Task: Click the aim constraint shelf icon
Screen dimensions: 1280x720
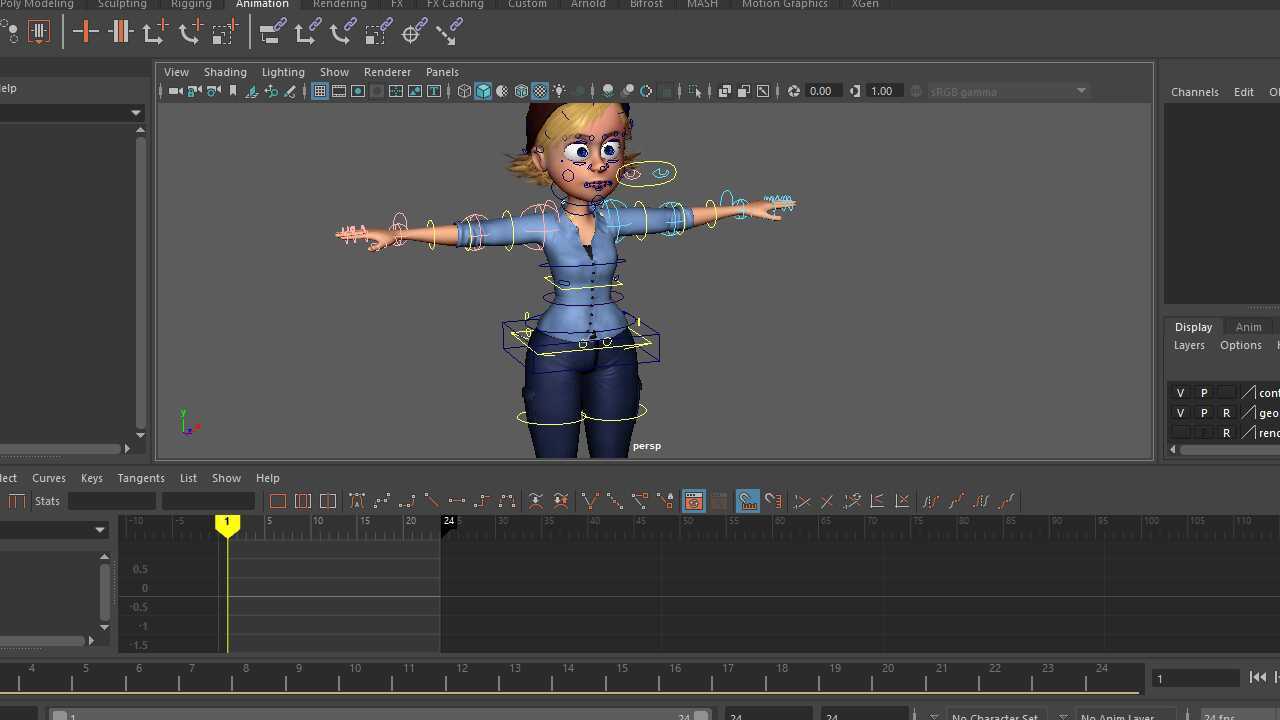Action: pyautogui.click(x=414, y=33)
